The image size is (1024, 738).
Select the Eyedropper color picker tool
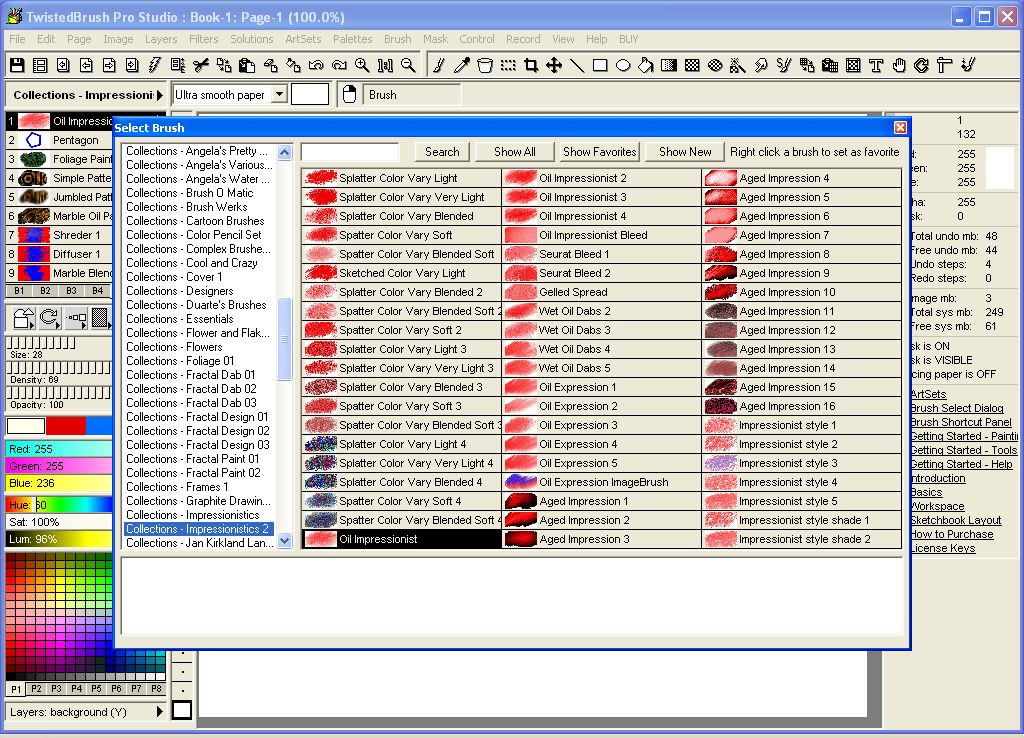point(462,65)
